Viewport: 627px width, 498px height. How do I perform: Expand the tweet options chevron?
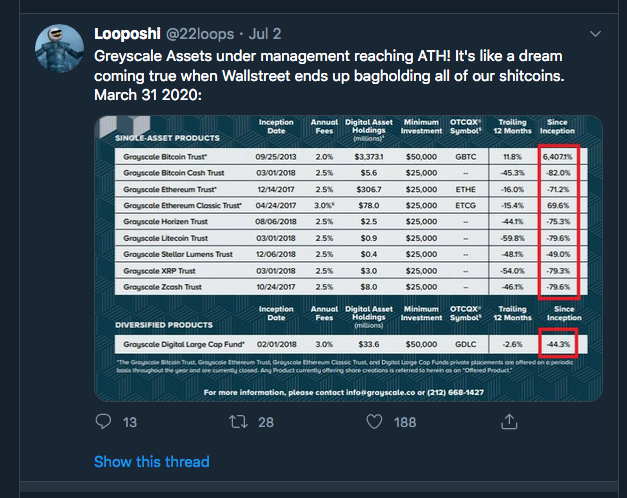pos(595,34)
